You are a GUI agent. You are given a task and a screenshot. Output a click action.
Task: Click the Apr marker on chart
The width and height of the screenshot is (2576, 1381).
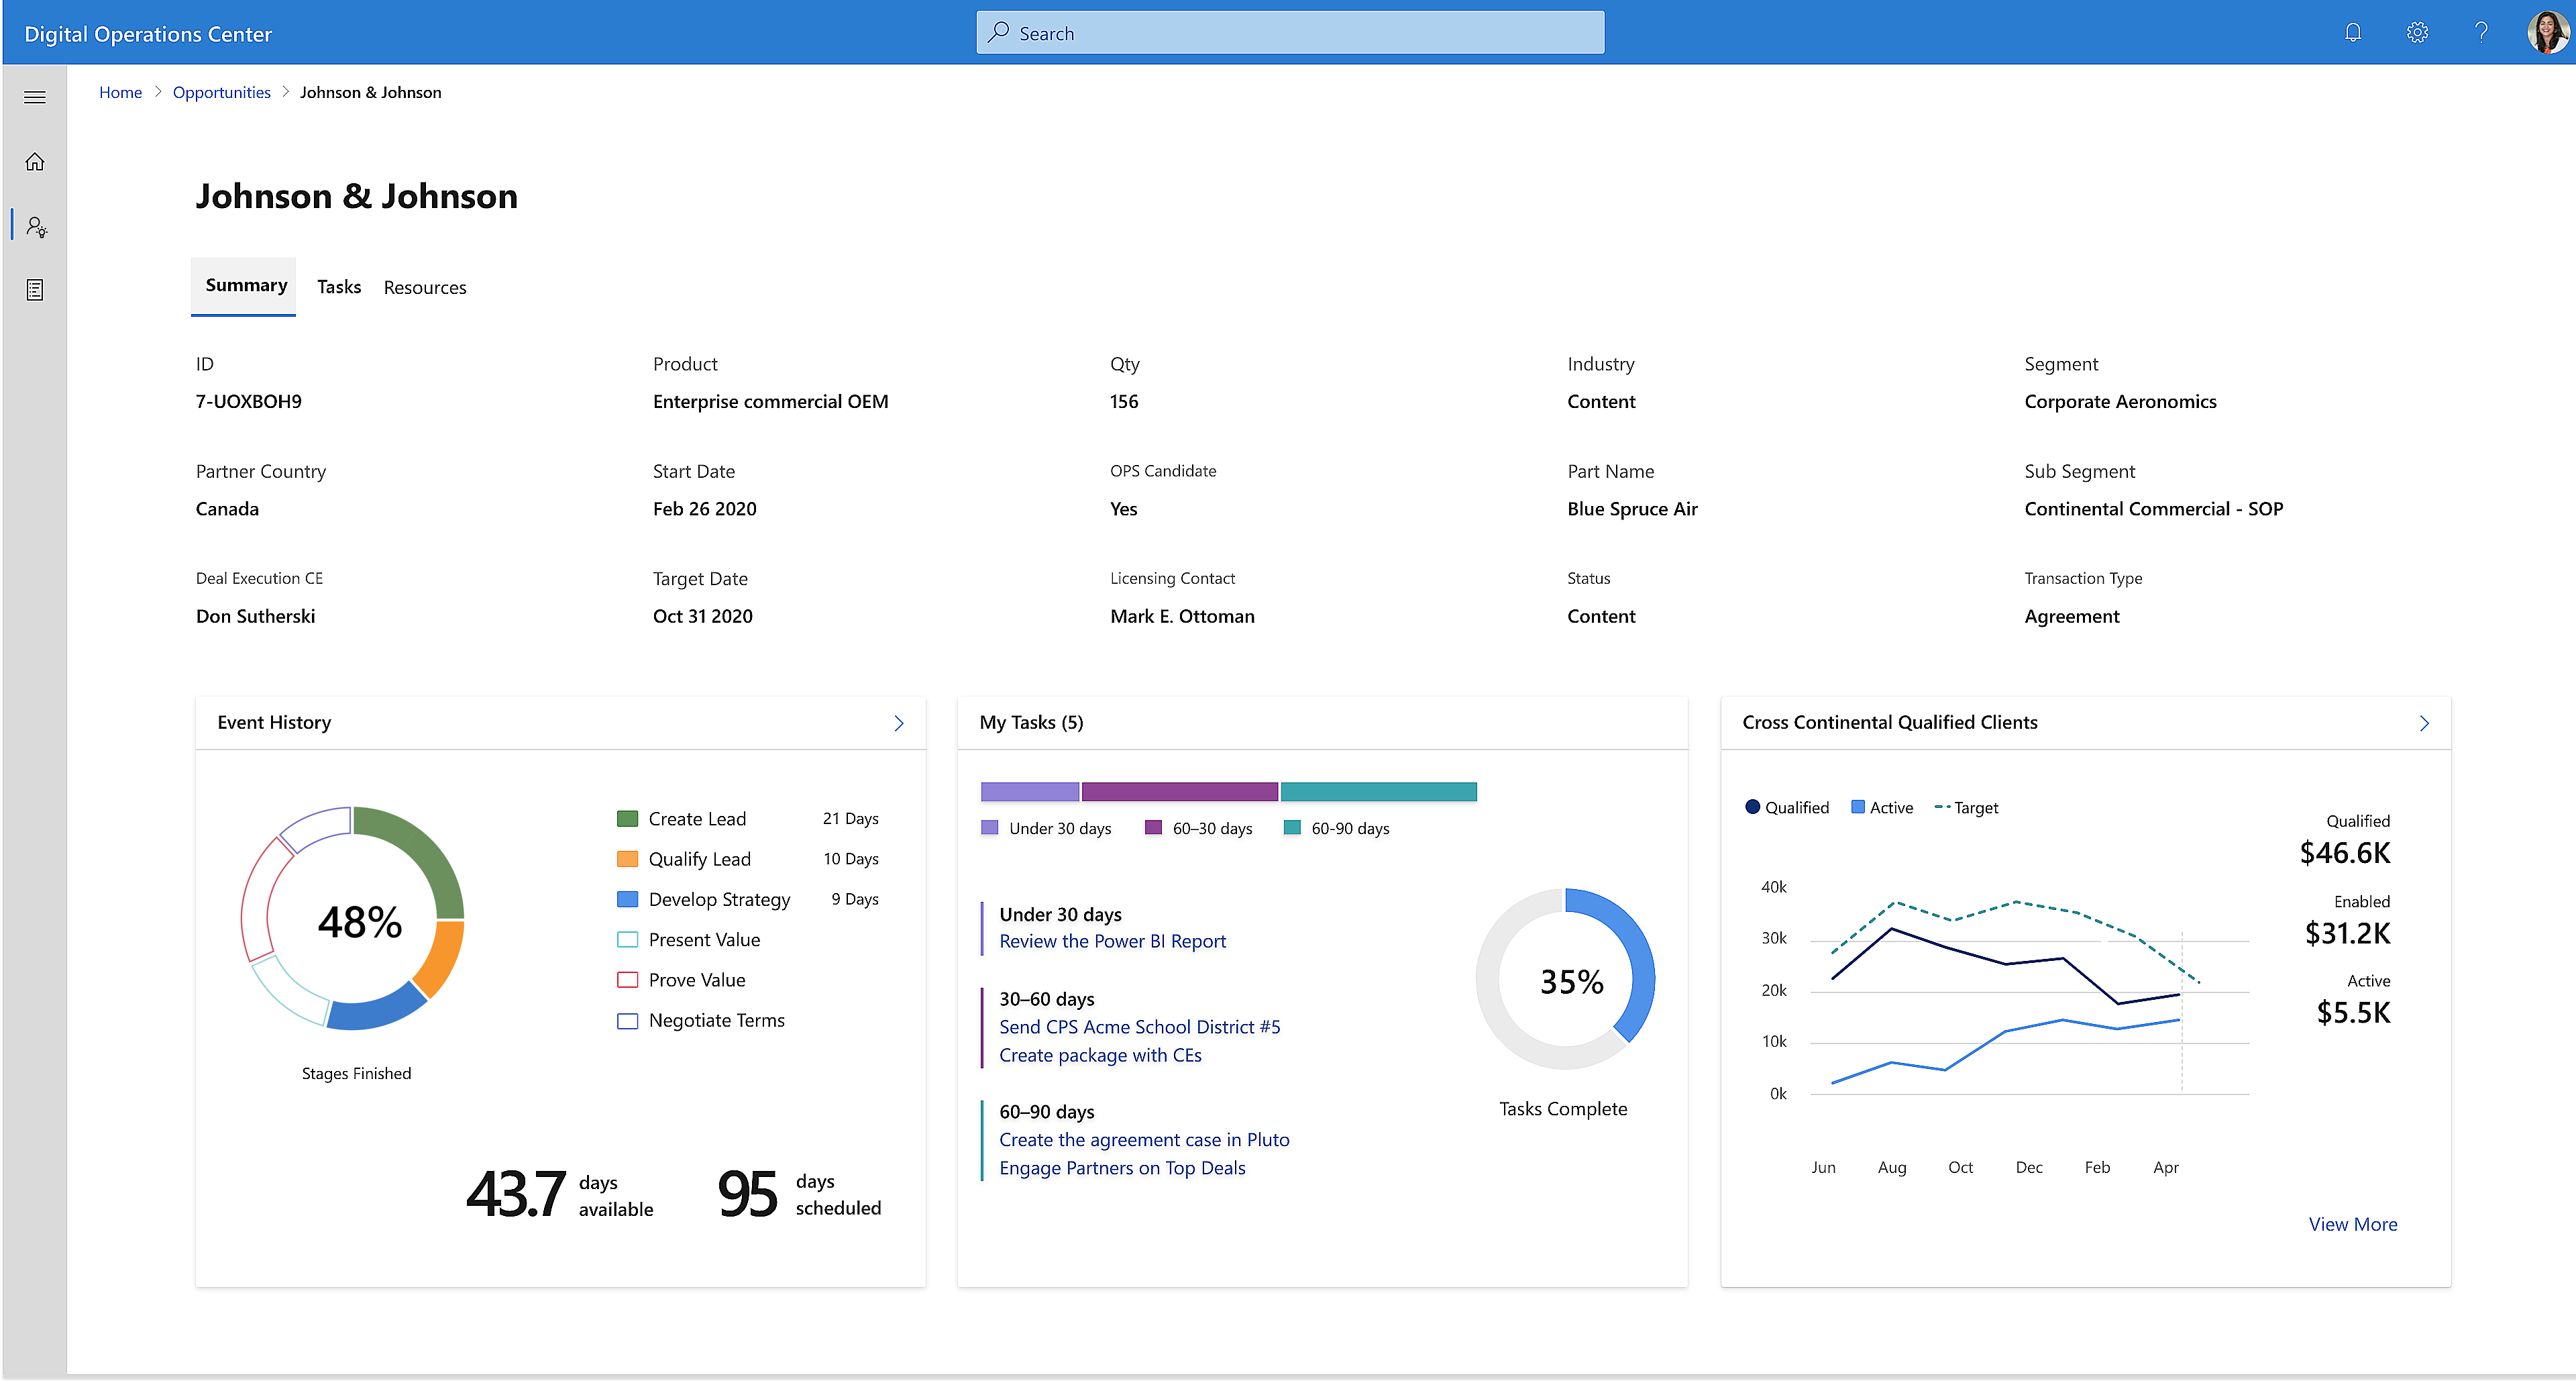(2165, 1167)
